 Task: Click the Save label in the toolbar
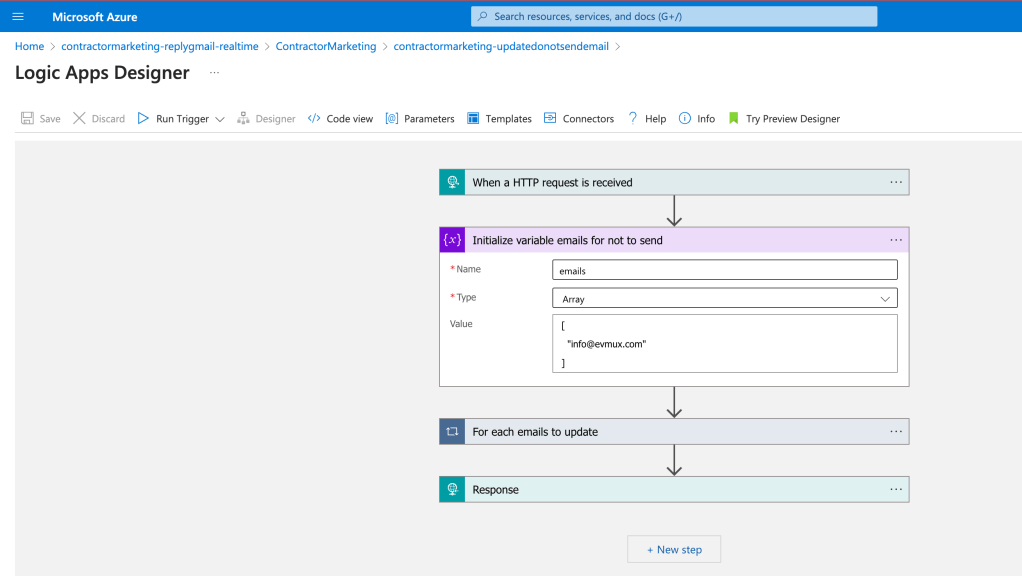pos(50,119)
